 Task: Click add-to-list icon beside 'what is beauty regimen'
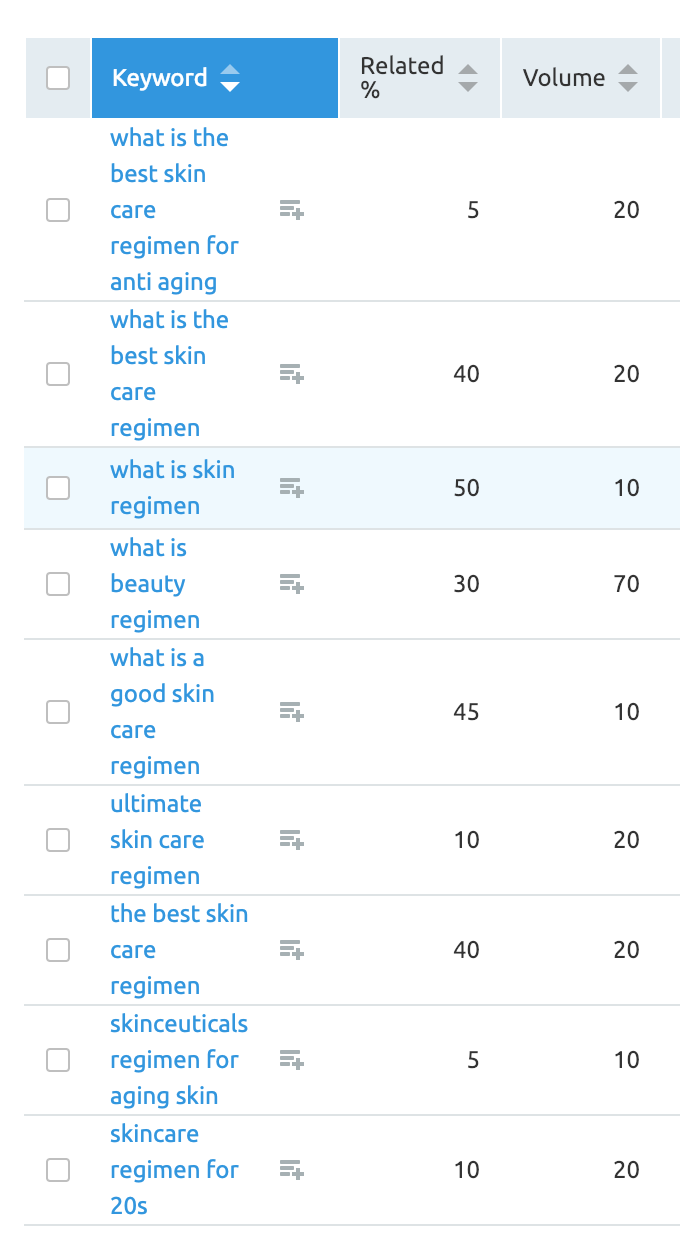pyautogui.click(x=291, y=584)
